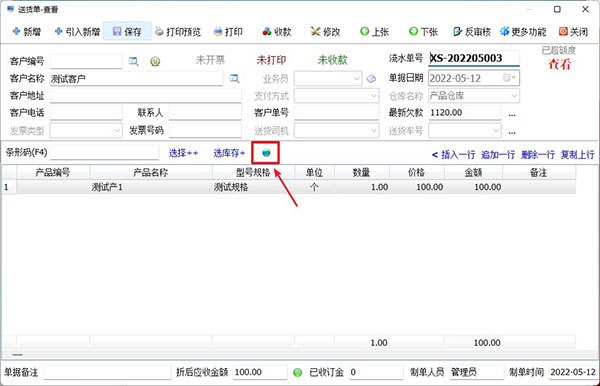
Task: Click 删除一行 to delete a row
Action: 538,155
